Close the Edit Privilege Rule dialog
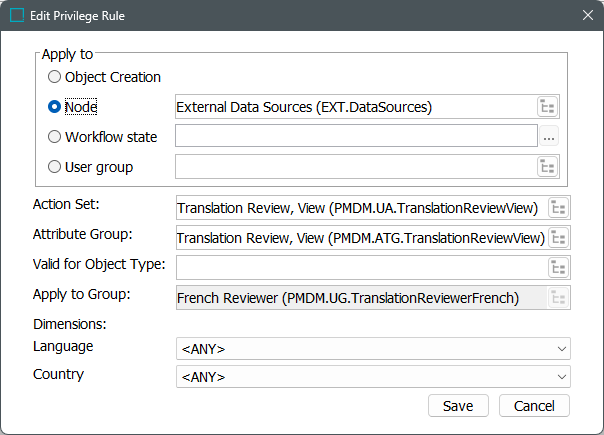 click(x=585, y=16)
